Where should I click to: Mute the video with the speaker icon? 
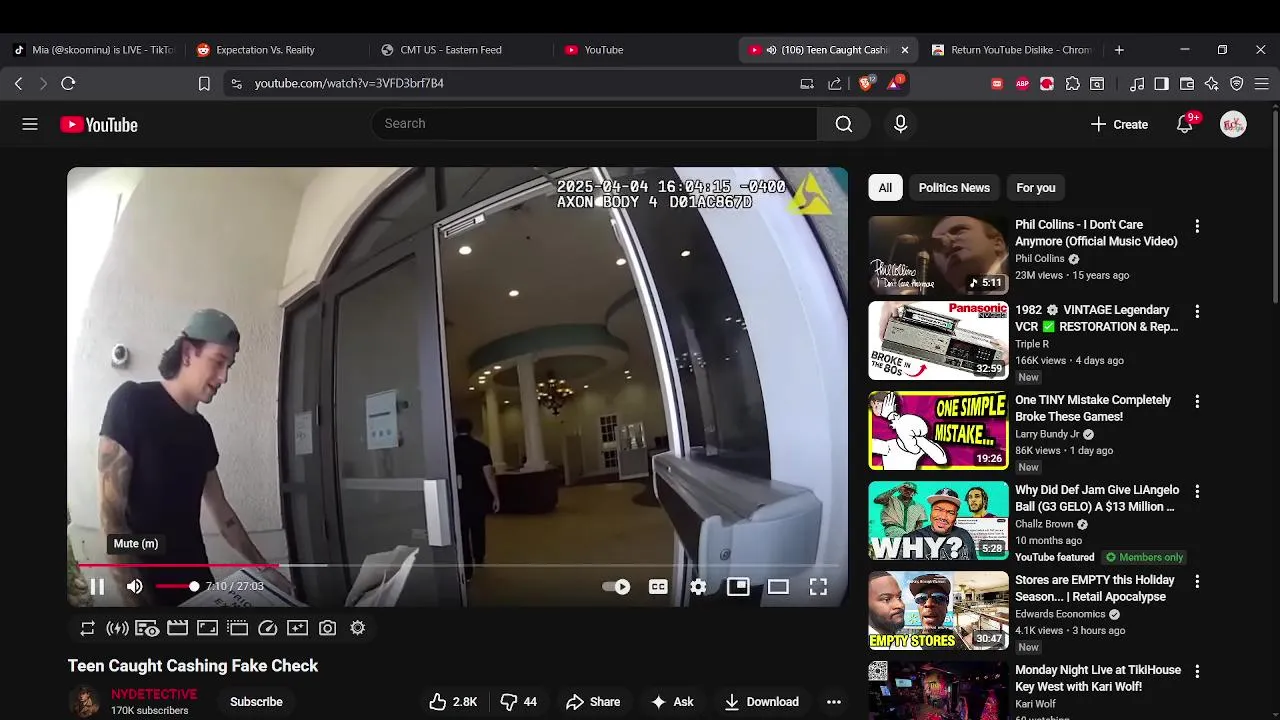[x=135, y=587]
